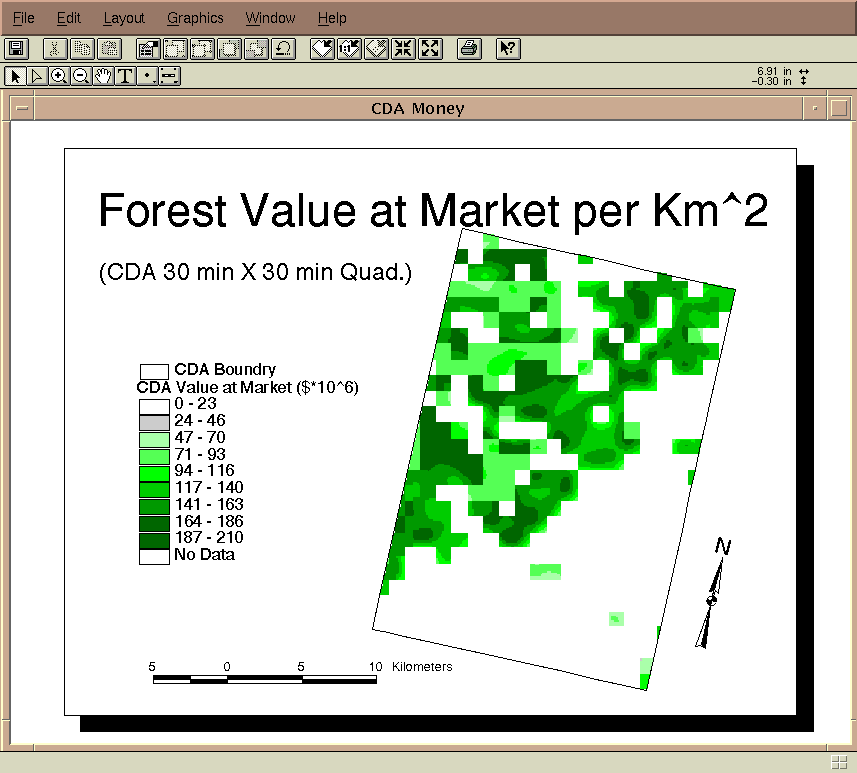Select the Pan hand tool

(103, 76)
